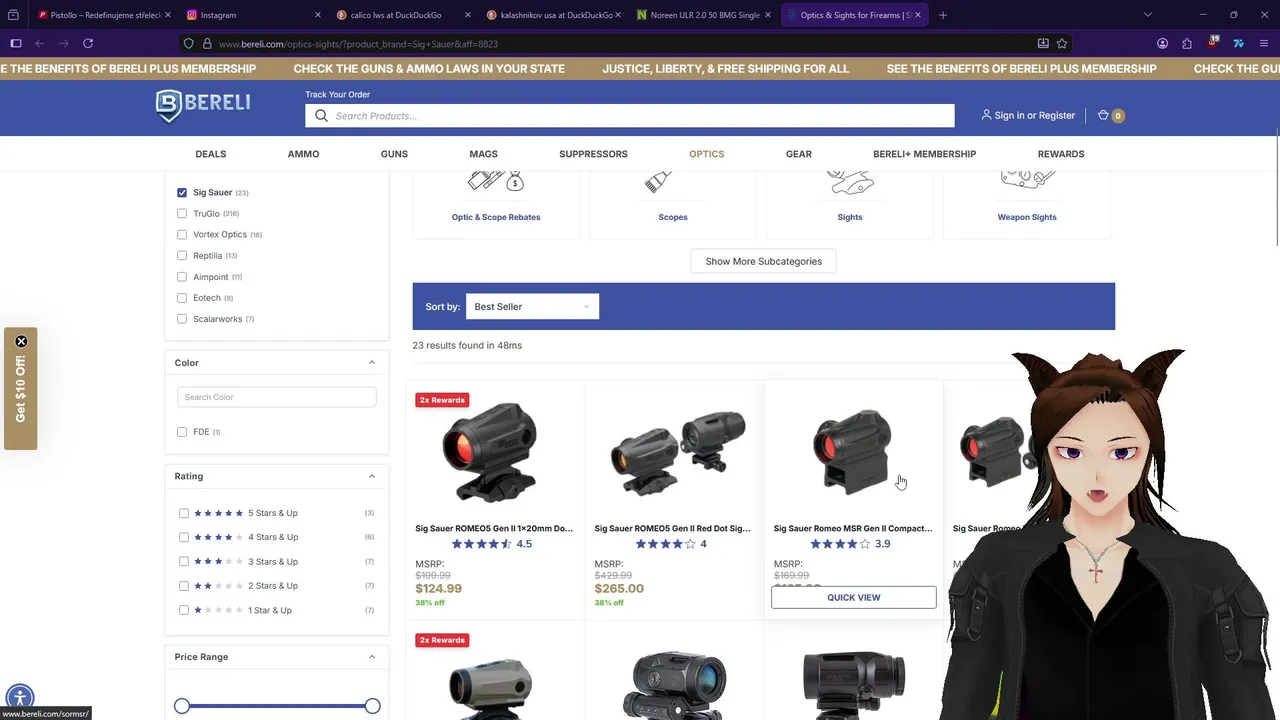Open the AMMO menu

(x=303, y=154)
